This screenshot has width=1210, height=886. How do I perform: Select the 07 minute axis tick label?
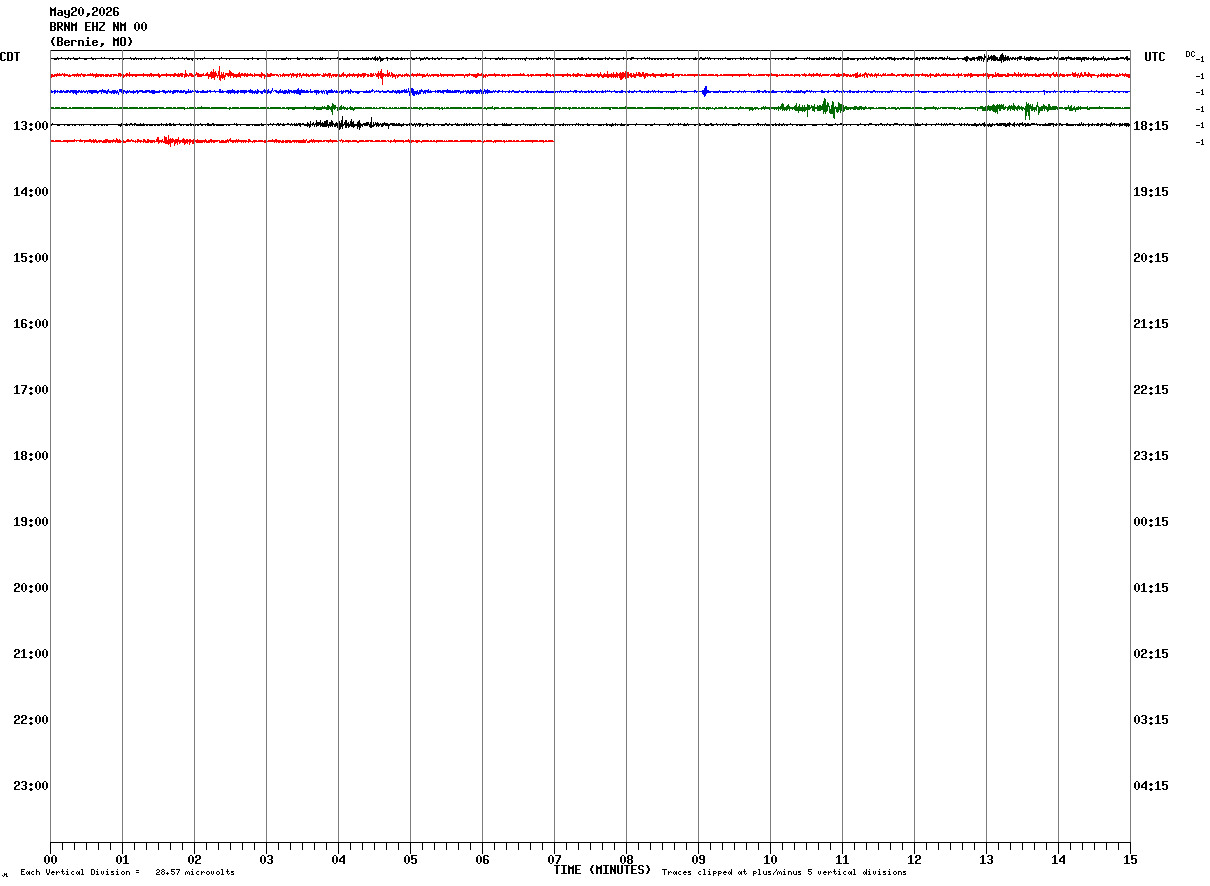(554, 860)
